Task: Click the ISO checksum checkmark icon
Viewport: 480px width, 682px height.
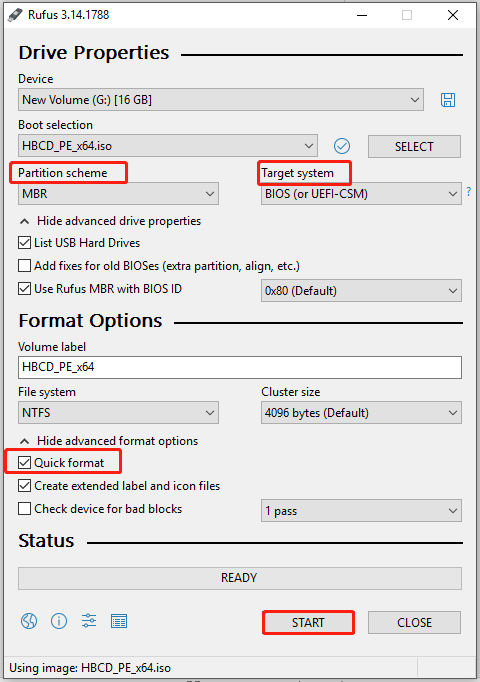Action: coord(342,146)
